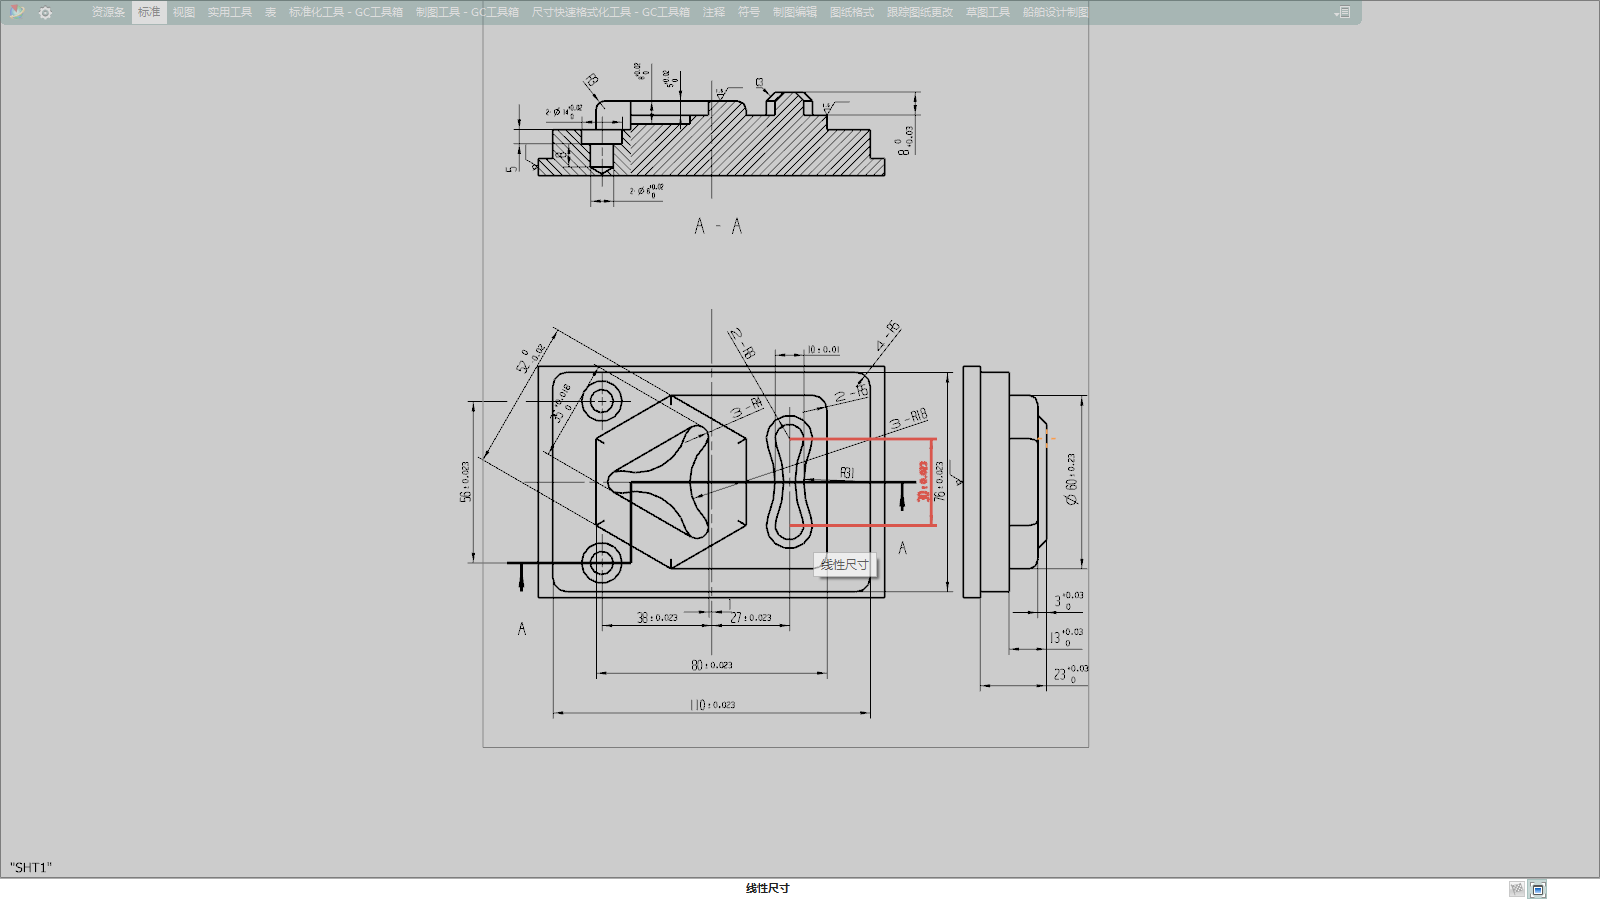Open 制图工具 - GC工具箱 tab

tap(467, 12)
